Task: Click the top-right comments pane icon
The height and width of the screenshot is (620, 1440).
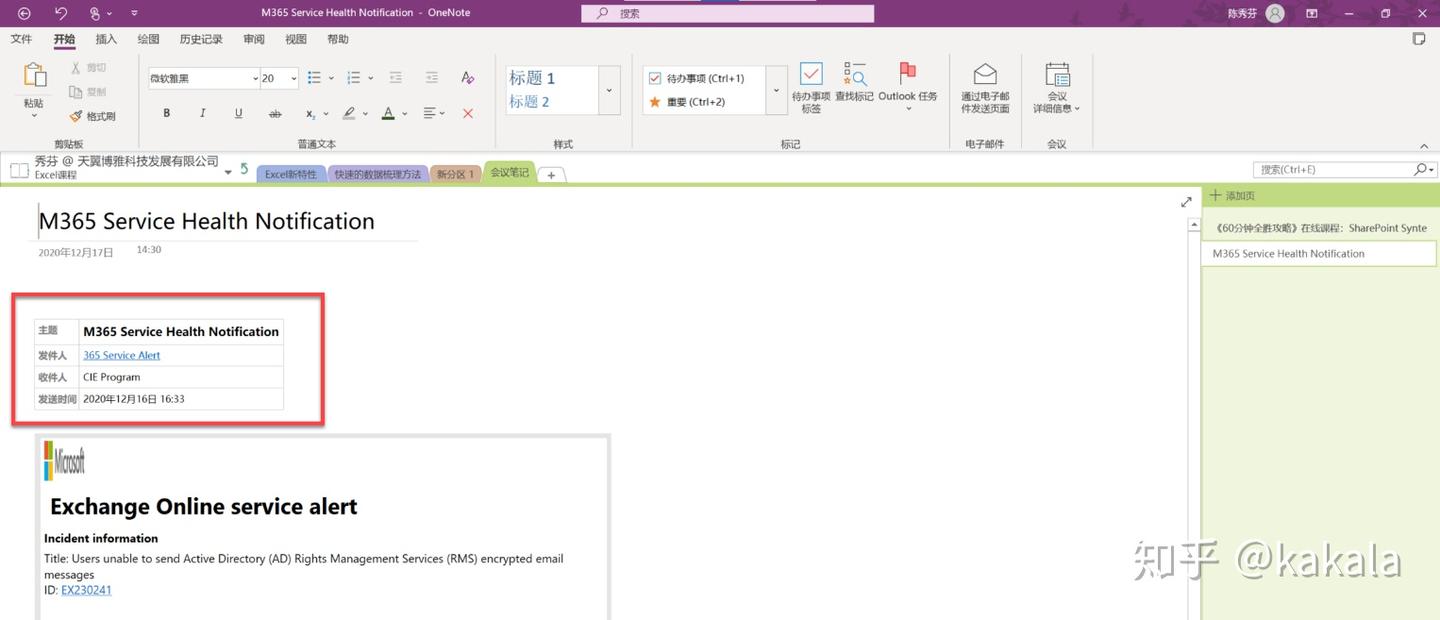Action: 1419,39
